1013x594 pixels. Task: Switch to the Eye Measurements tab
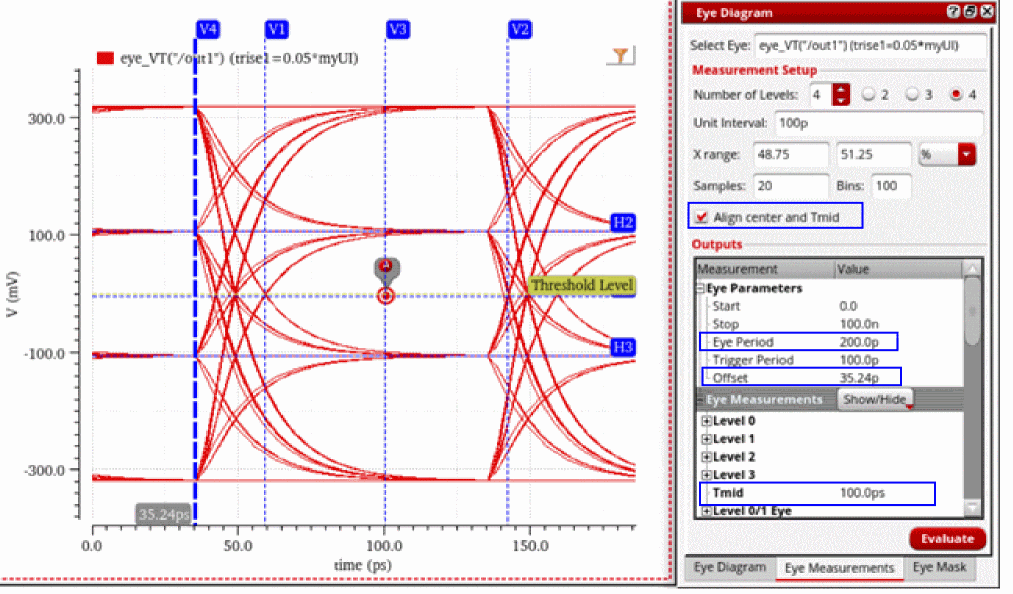pyautogui.click(x=839, y=568)
